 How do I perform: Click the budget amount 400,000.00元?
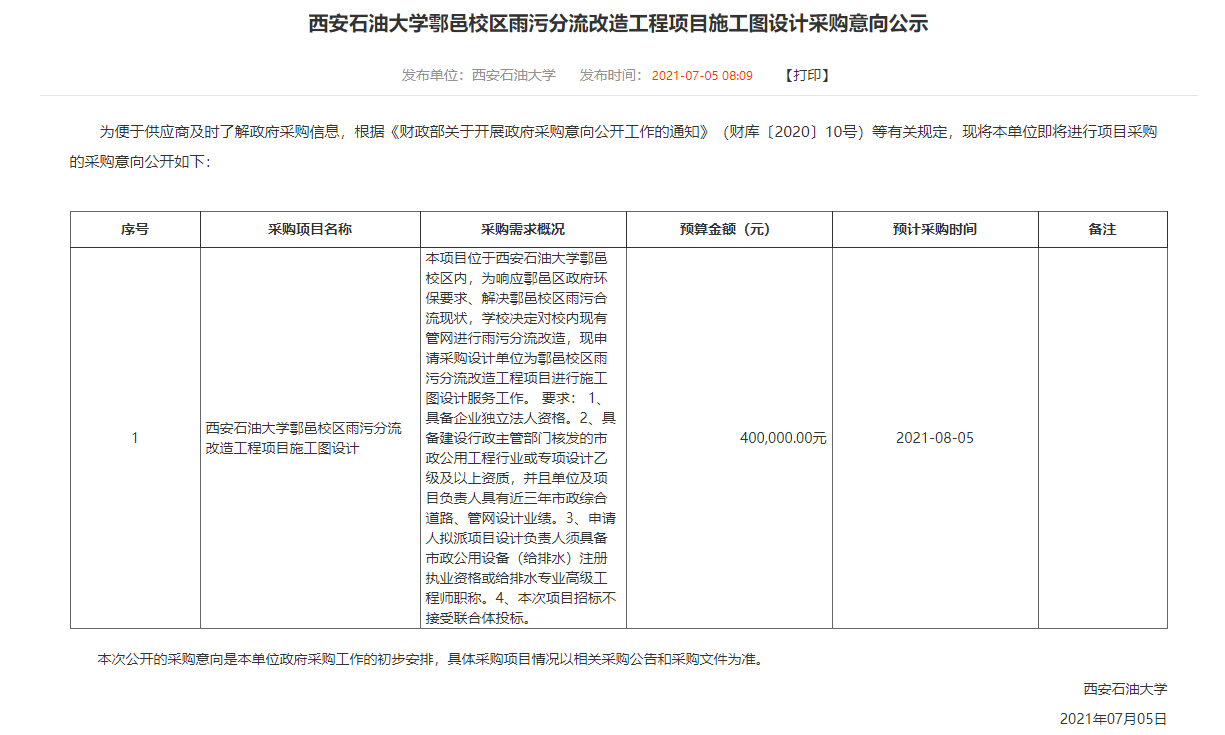(x=783, y=438)
